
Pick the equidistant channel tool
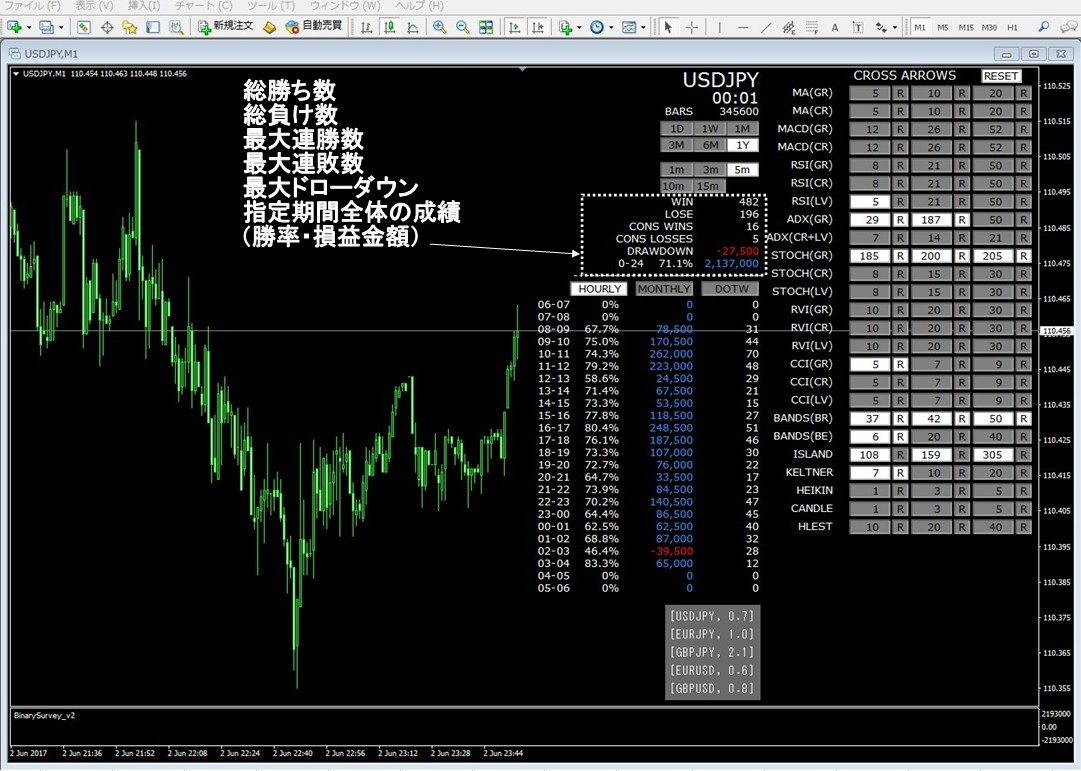[789, 27]
